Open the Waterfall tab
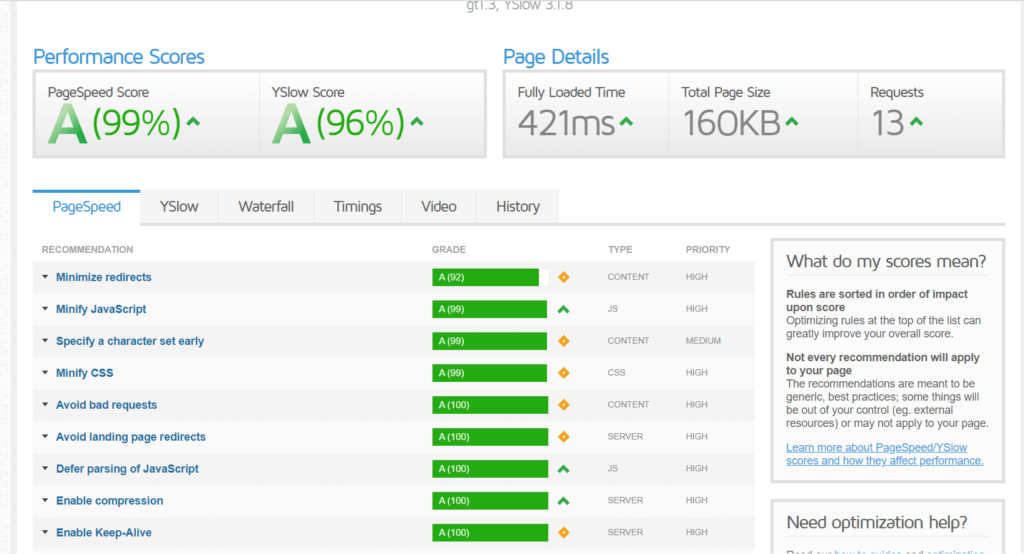The image size is (1024, 554). point(266,207)
